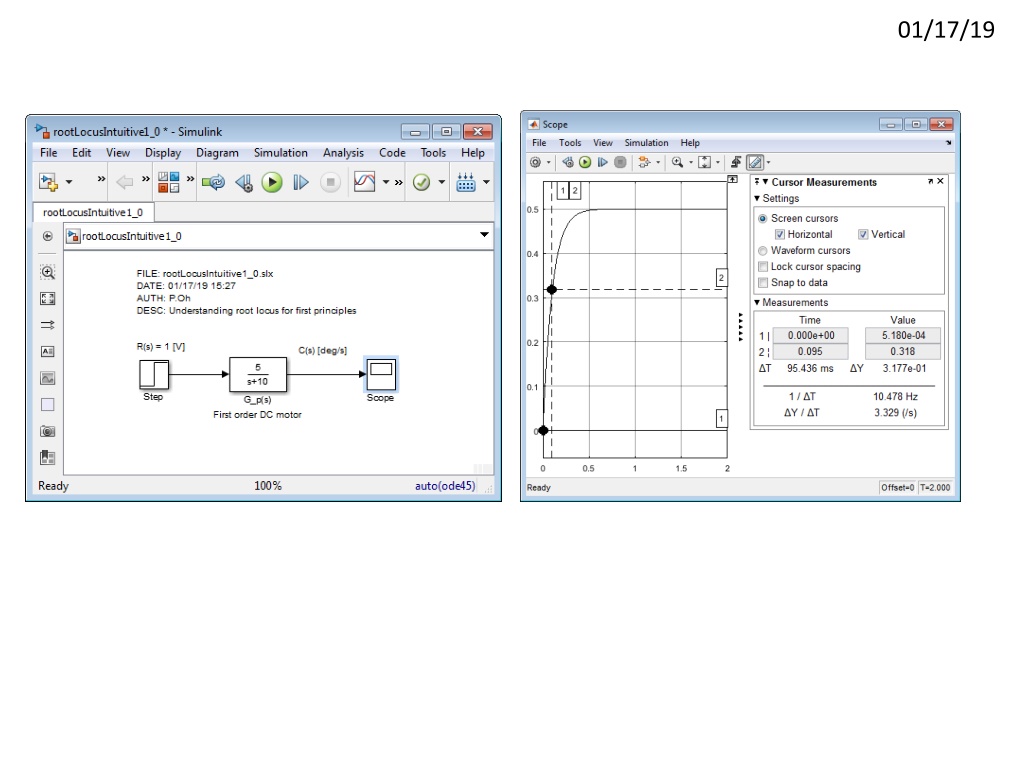Screen dimensions: 1024x768
Task: Click the Screenshot camera icon in Simulink palette
Action: (x=48, y=431)
